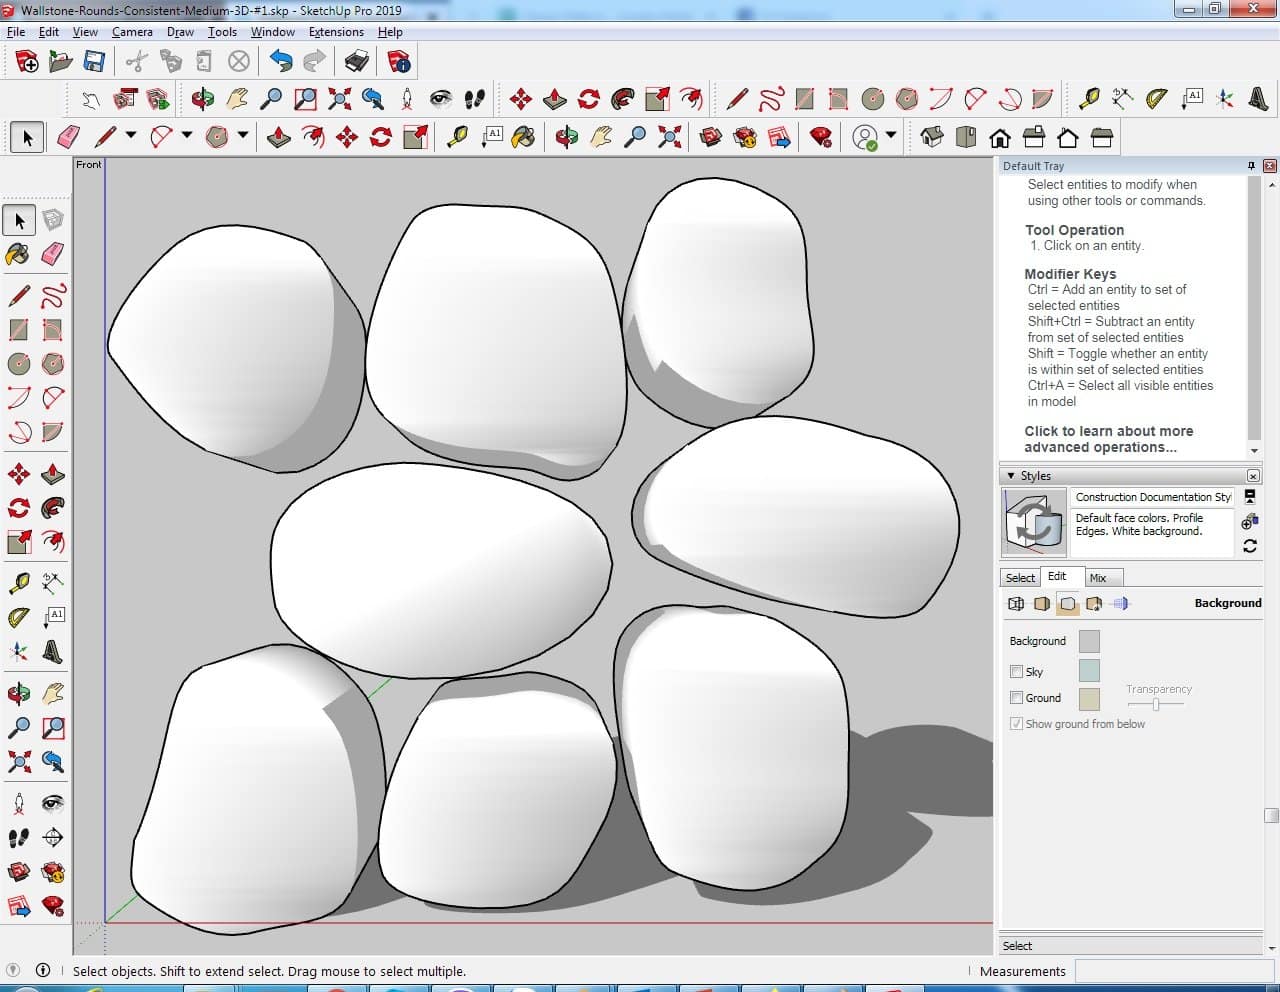The height and width of the screenshot is (992, 1280).
Task: Collapse the Styles panel
Action: point(1011,476)
